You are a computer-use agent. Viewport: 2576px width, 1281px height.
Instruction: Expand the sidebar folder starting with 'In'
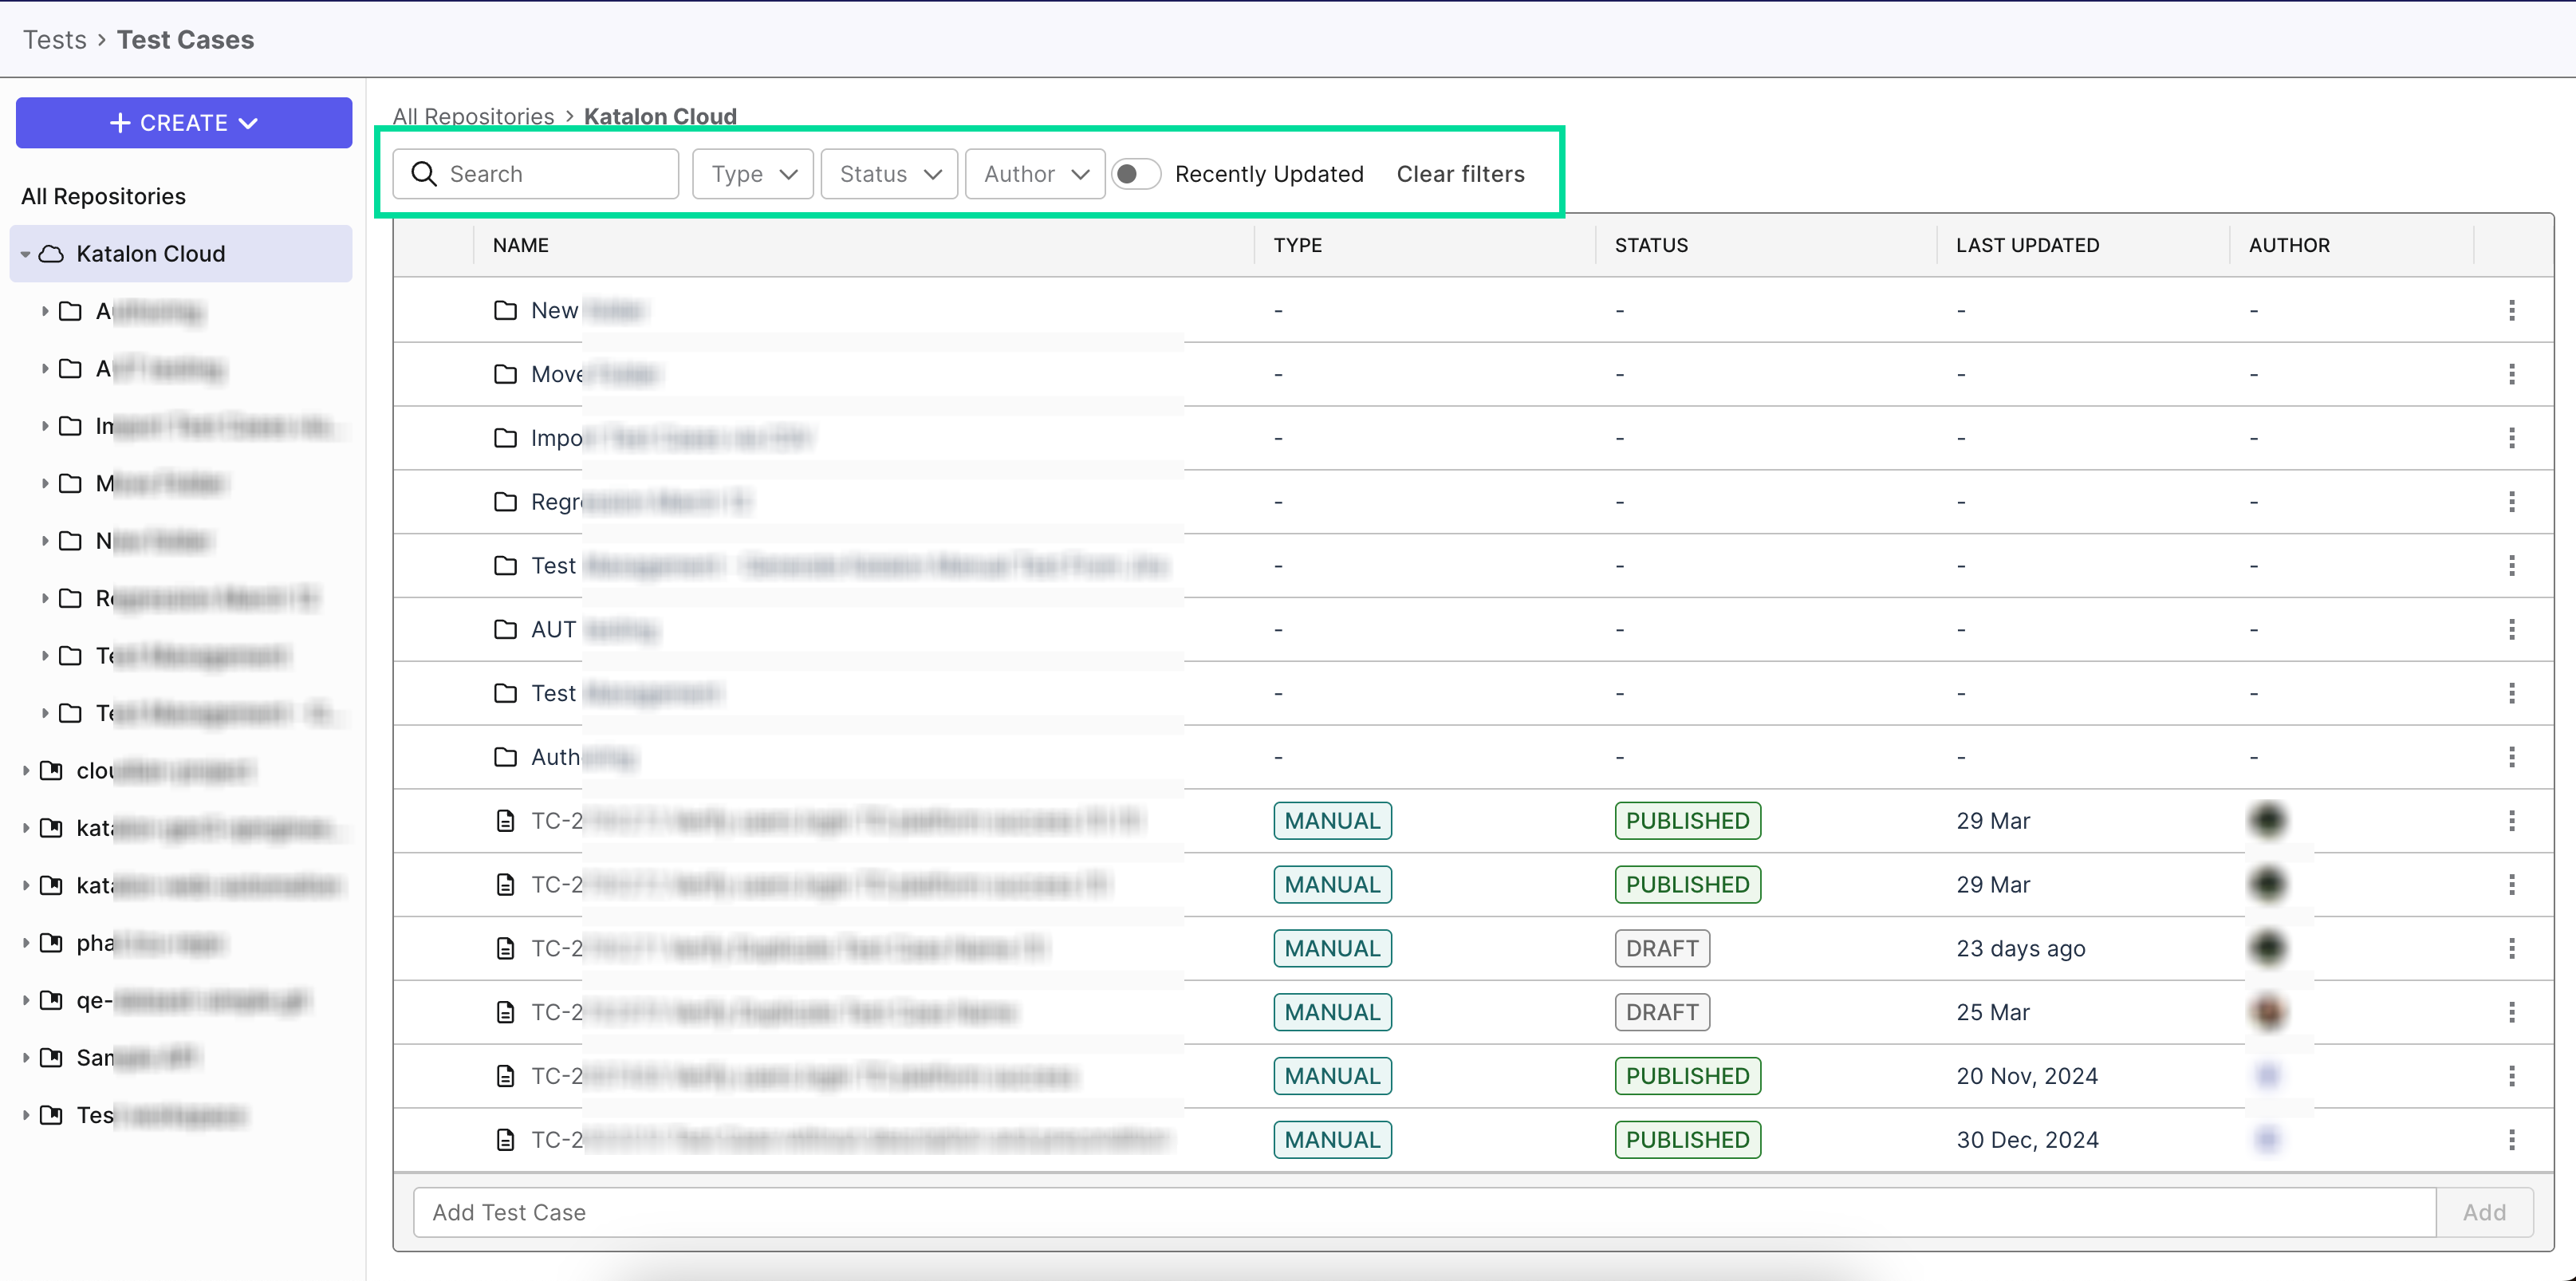pos(45,426)
